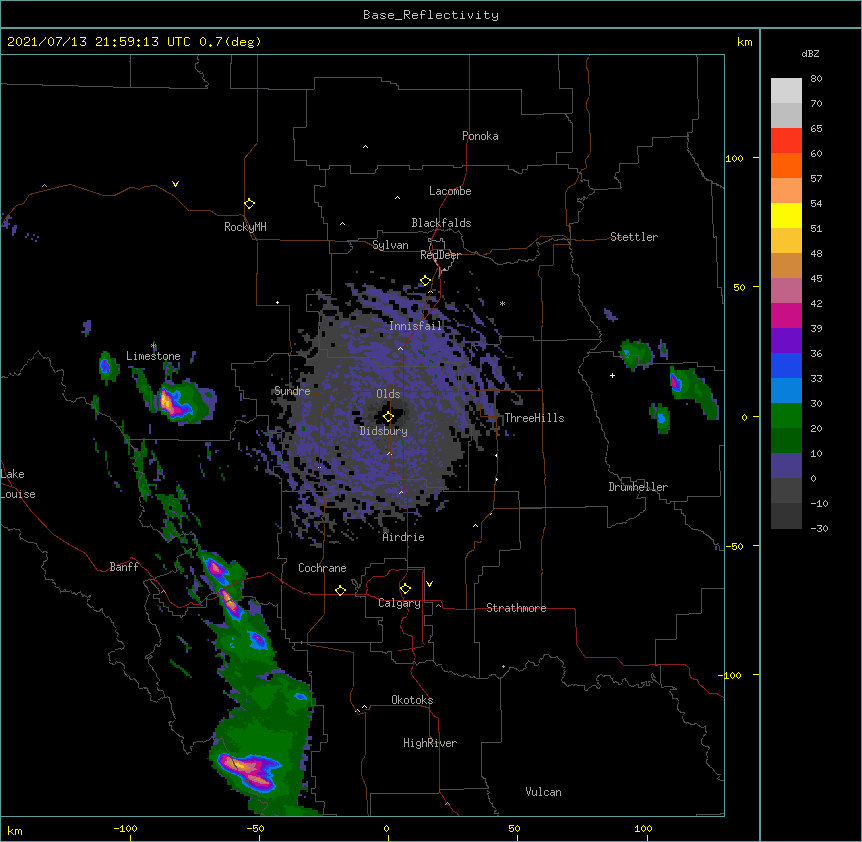Click the Cochrane label
The height and width of the screenshot is (842, 862).
[x=322, y=568]
